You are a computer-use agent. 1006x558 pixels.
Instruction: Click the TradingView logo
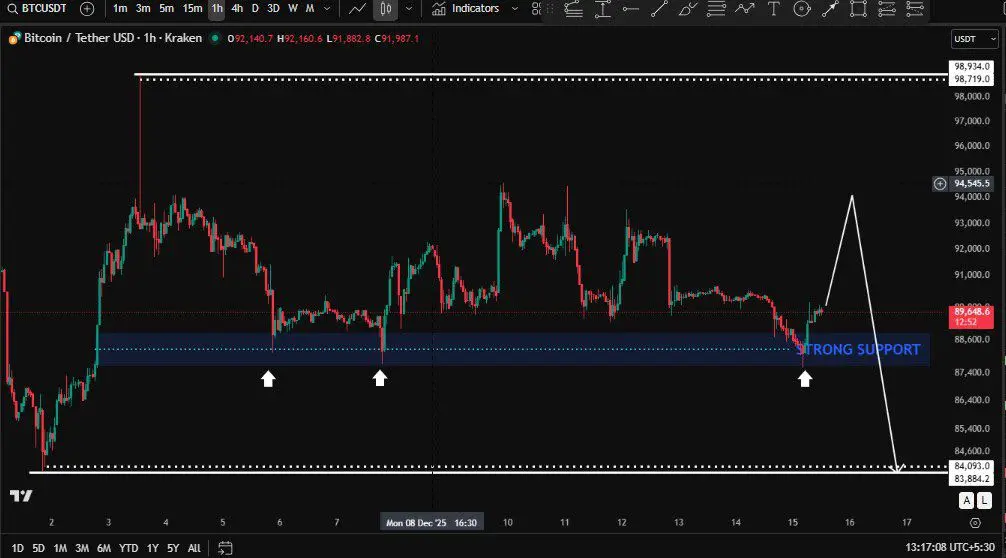pyautogui.click(x=21, y=496)
